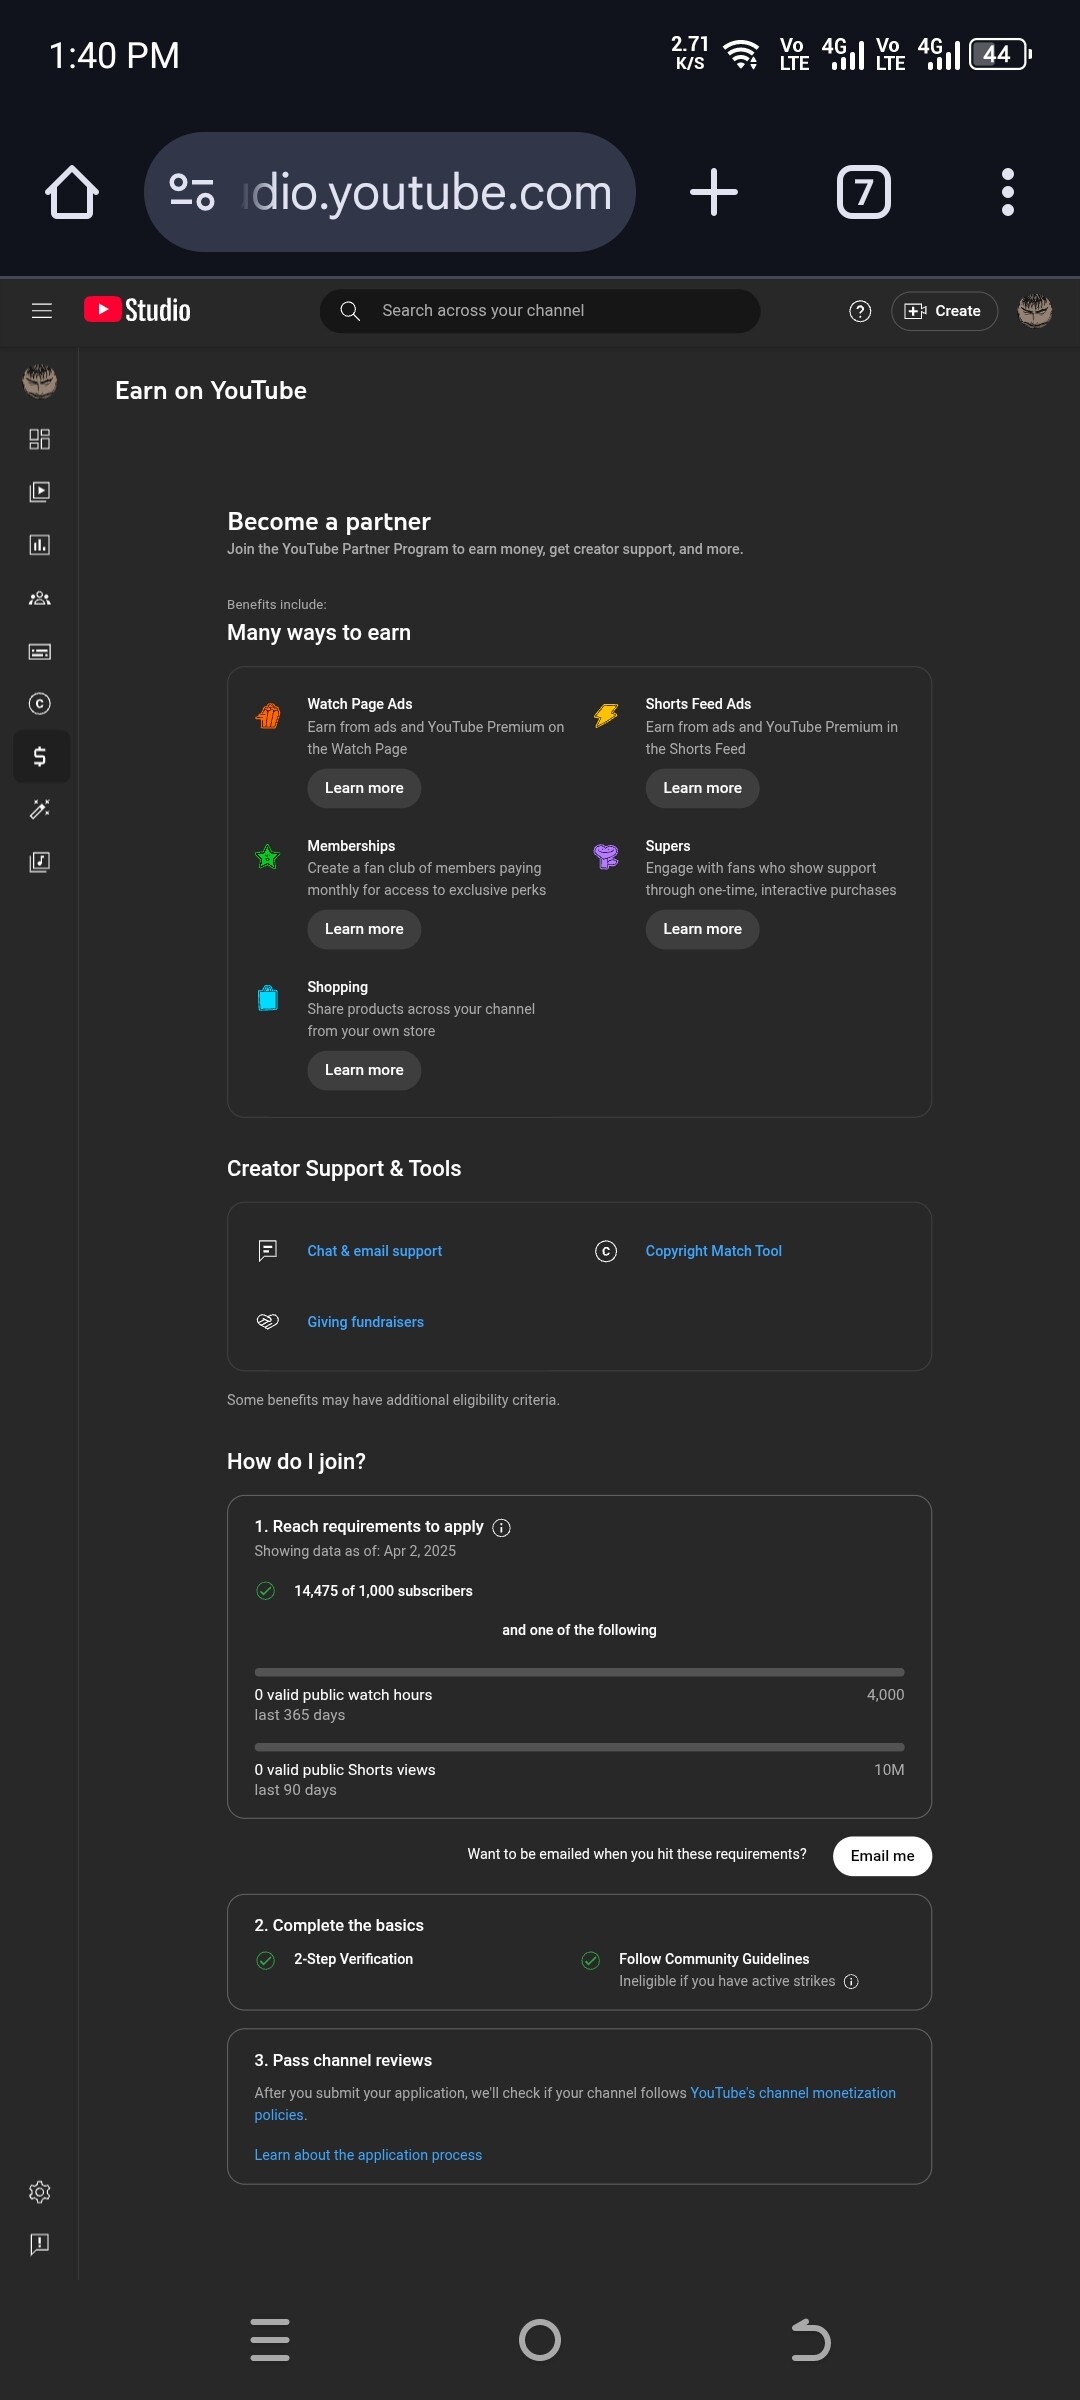This screenshot has width=1080, height=2400.
Task: Learn more about Shorts Feed Ads
Action: coord(702,788)
